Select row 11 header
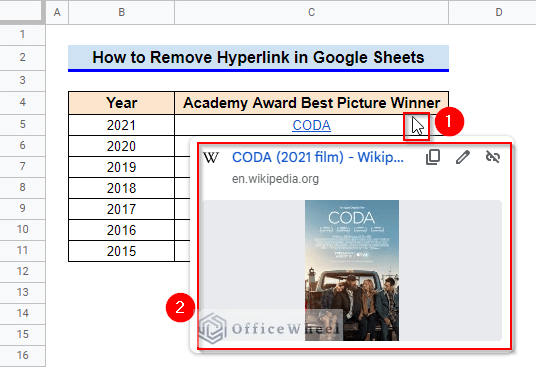The image size is (536, 367). 22,250
